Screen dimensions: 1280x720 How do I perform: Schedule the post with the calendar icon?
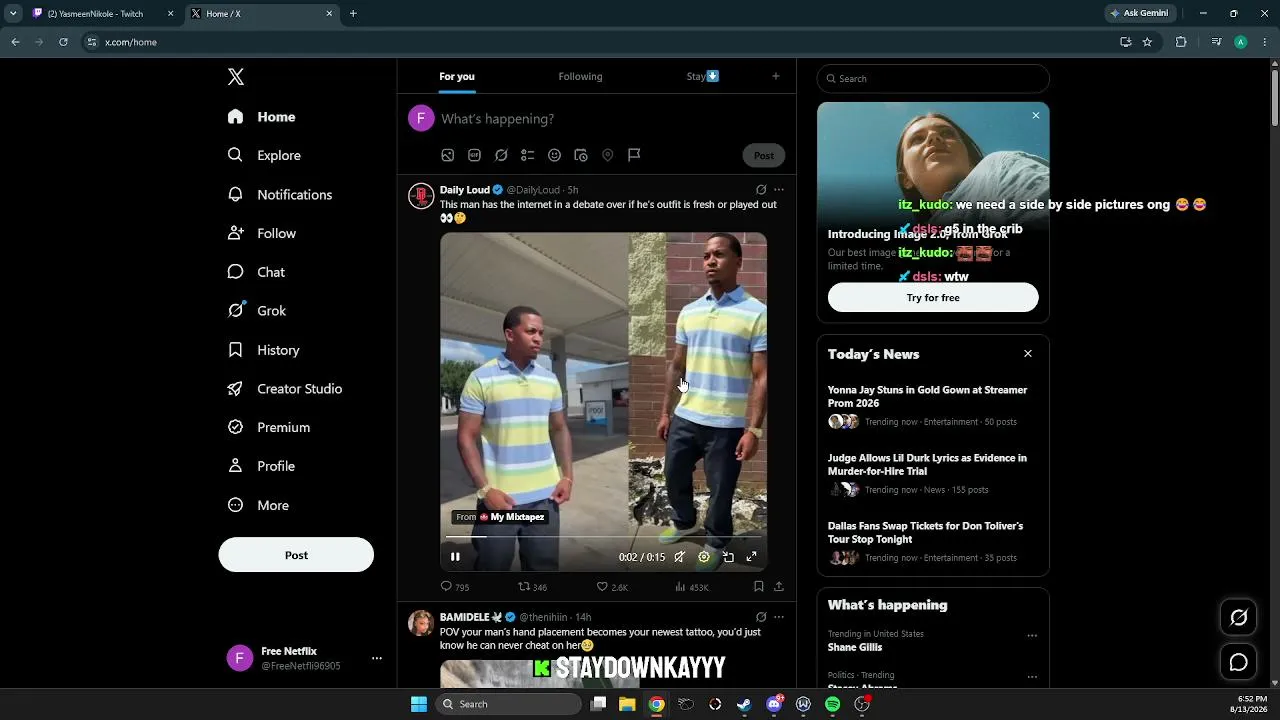(x=581, y=155)
